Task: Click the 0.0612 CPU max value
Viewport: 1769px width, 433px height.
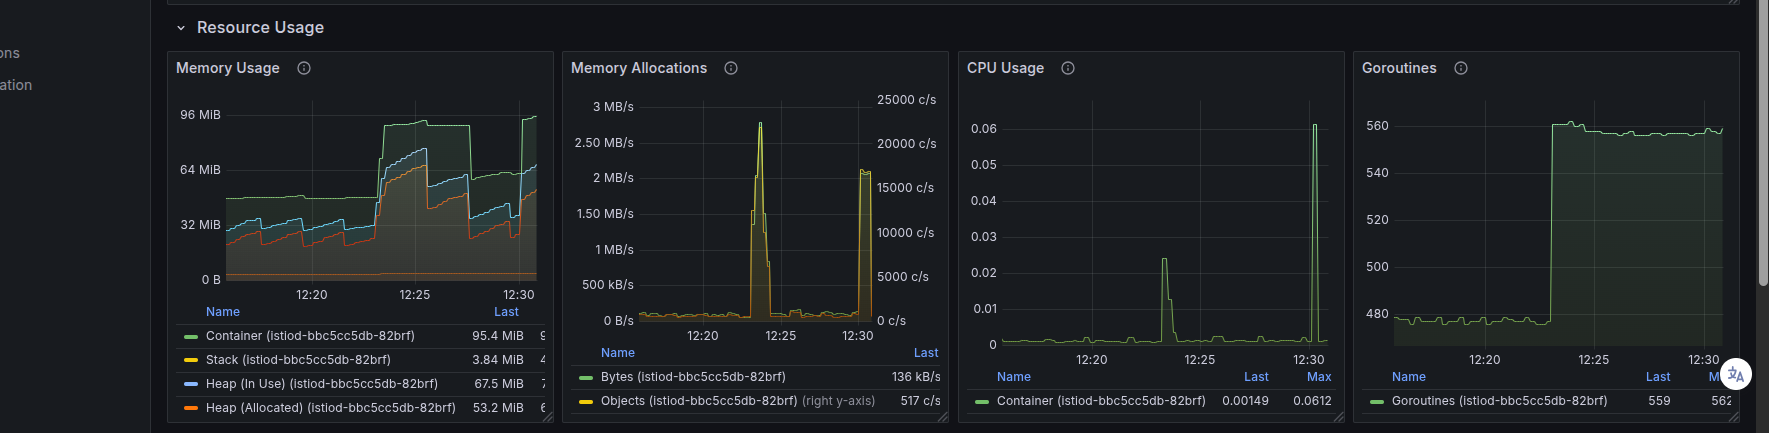Action: (1312, 401)
